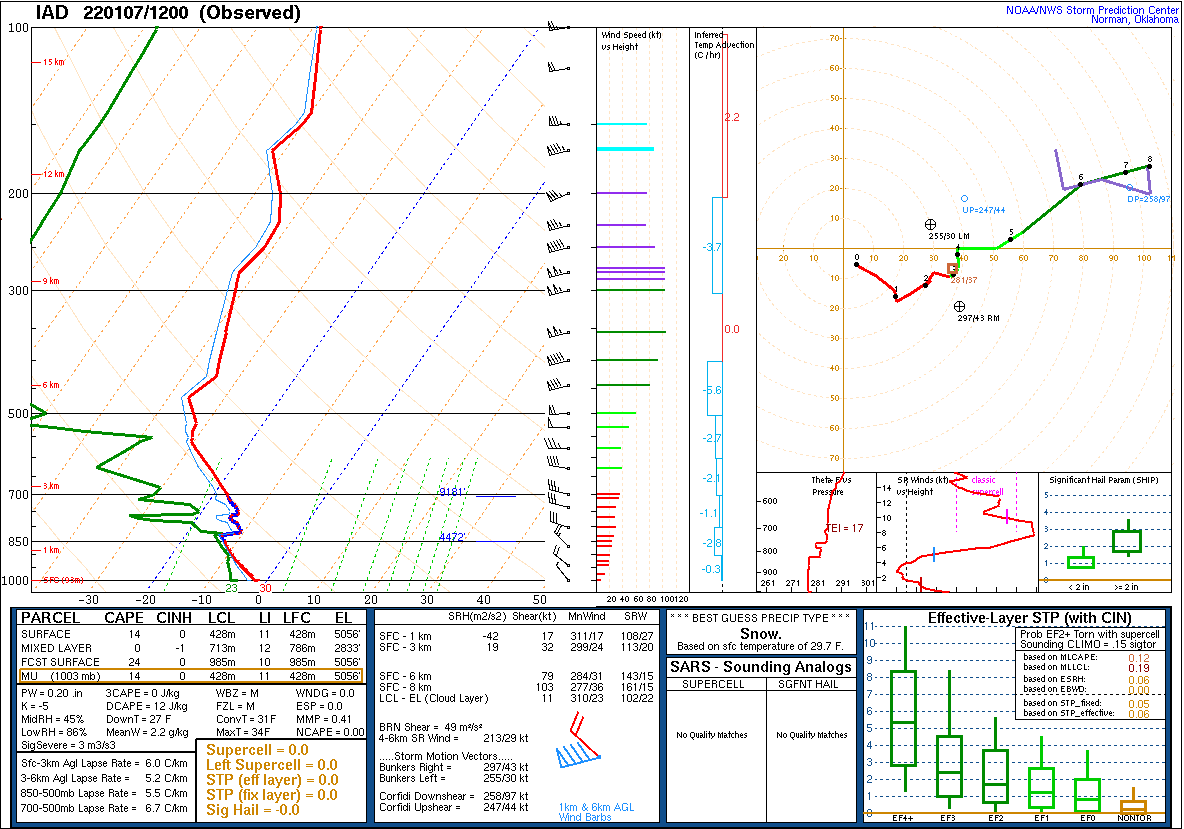Click the Corfidi Upshear = 247/44 kt line

click(454, 807)
